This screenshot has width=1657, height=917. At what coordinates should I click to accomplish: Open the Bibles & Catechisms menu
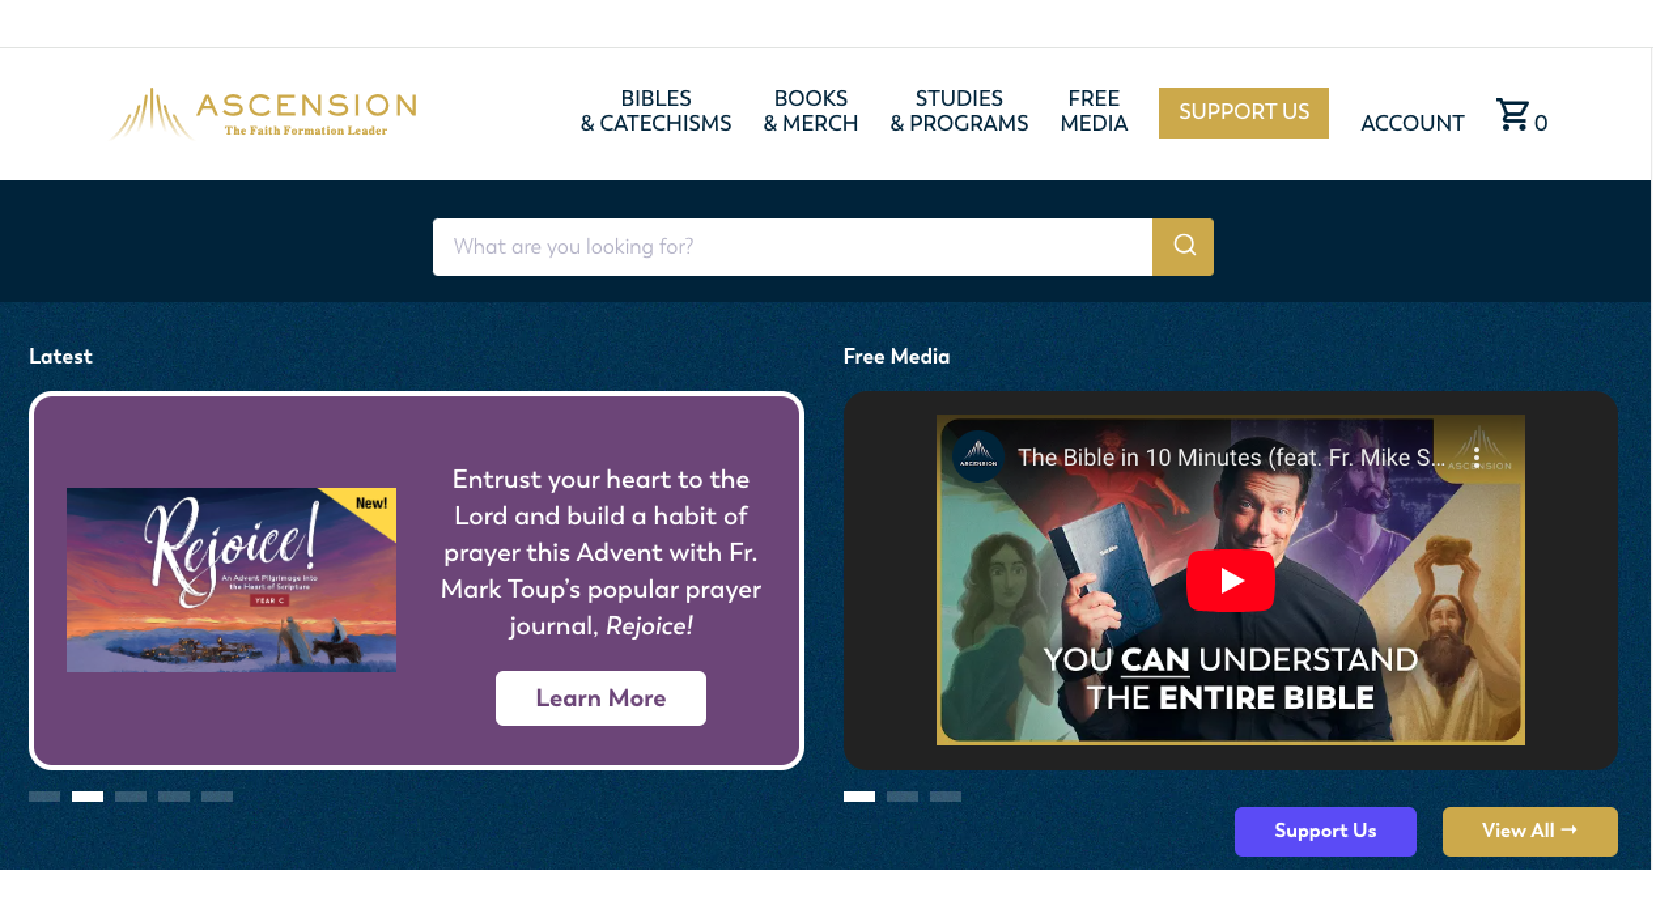click(656, 111)
